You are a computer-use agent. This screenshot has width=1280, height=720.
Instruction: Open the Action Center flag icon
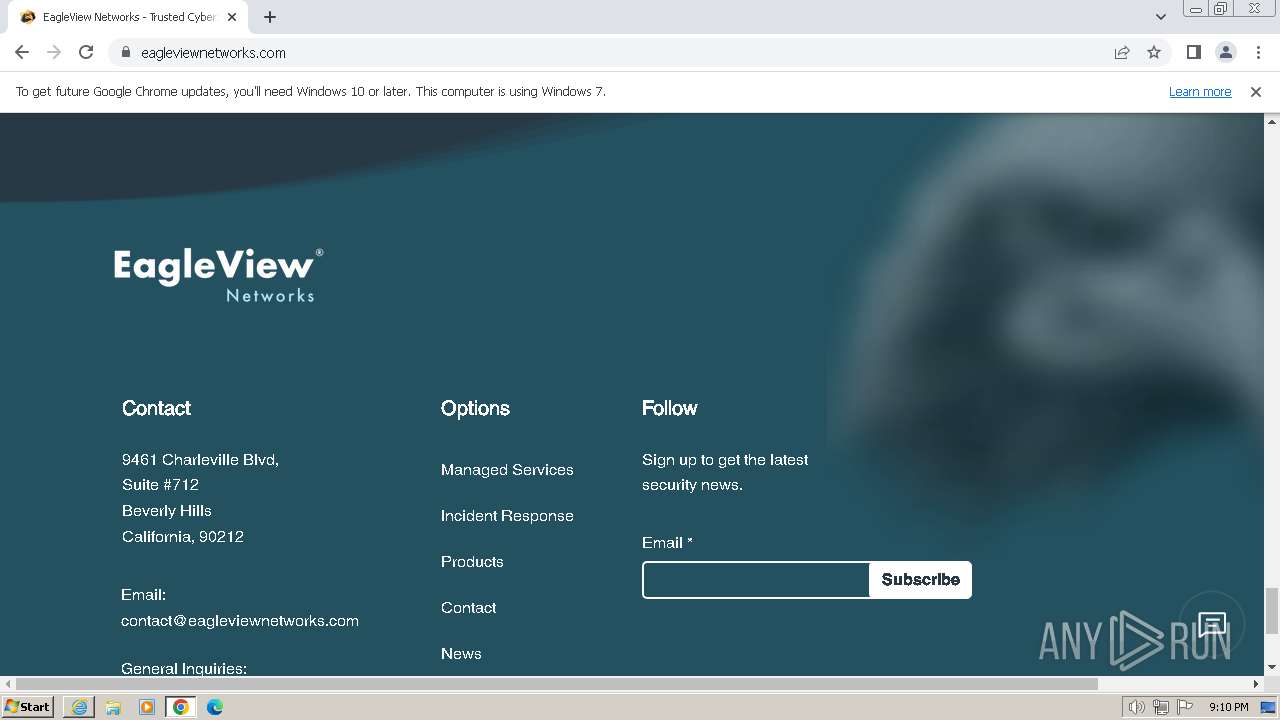click(x=1185, y=707)
